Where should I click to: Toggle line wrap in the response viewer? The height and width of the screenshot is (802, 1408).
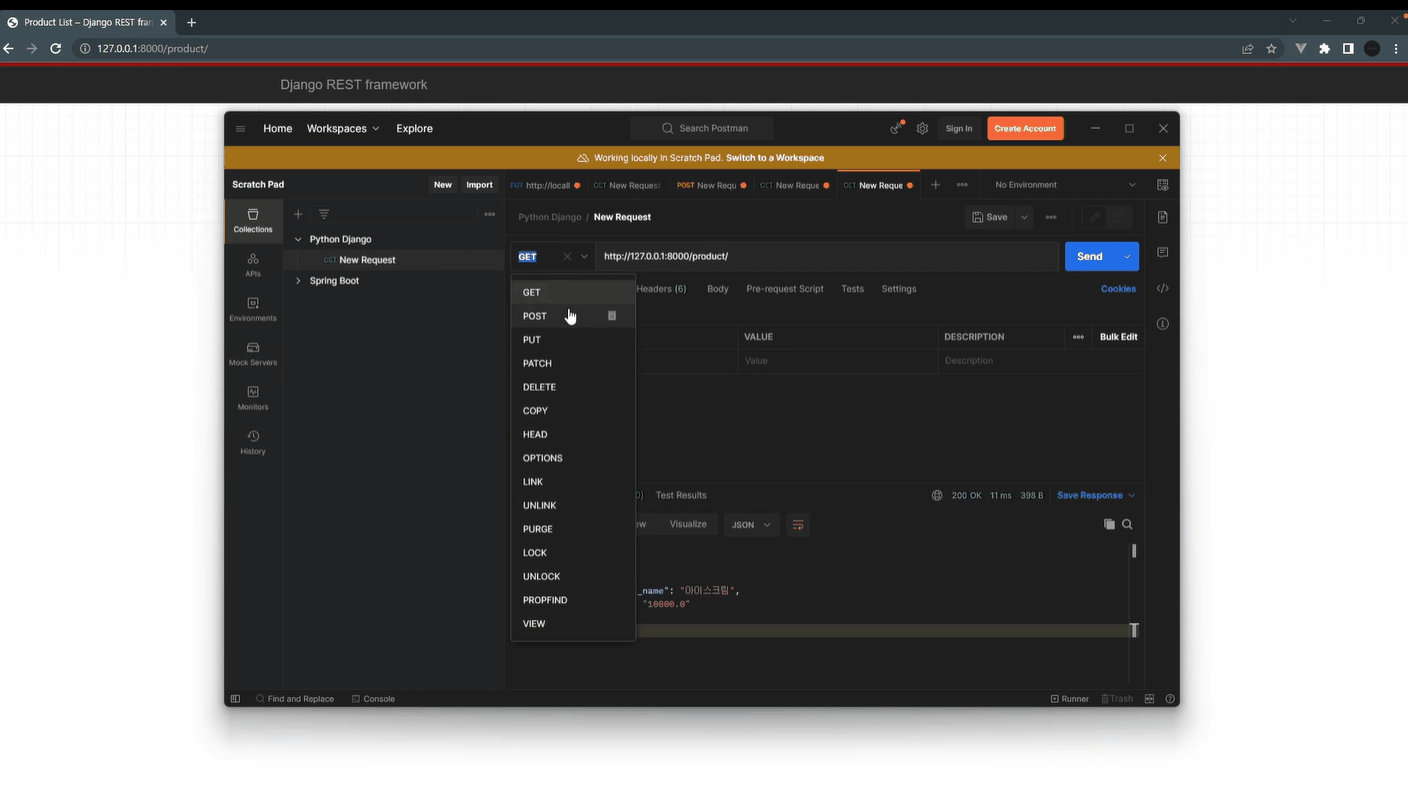point(798,525)
